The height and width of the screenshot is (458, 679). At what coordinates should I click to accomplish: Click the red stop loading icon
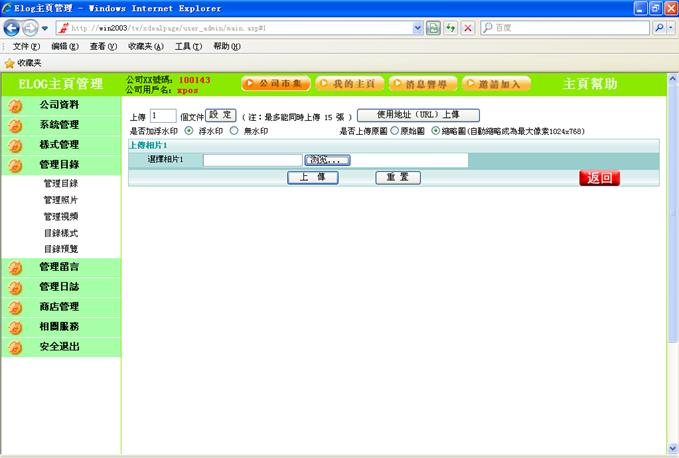pos(468,28)
